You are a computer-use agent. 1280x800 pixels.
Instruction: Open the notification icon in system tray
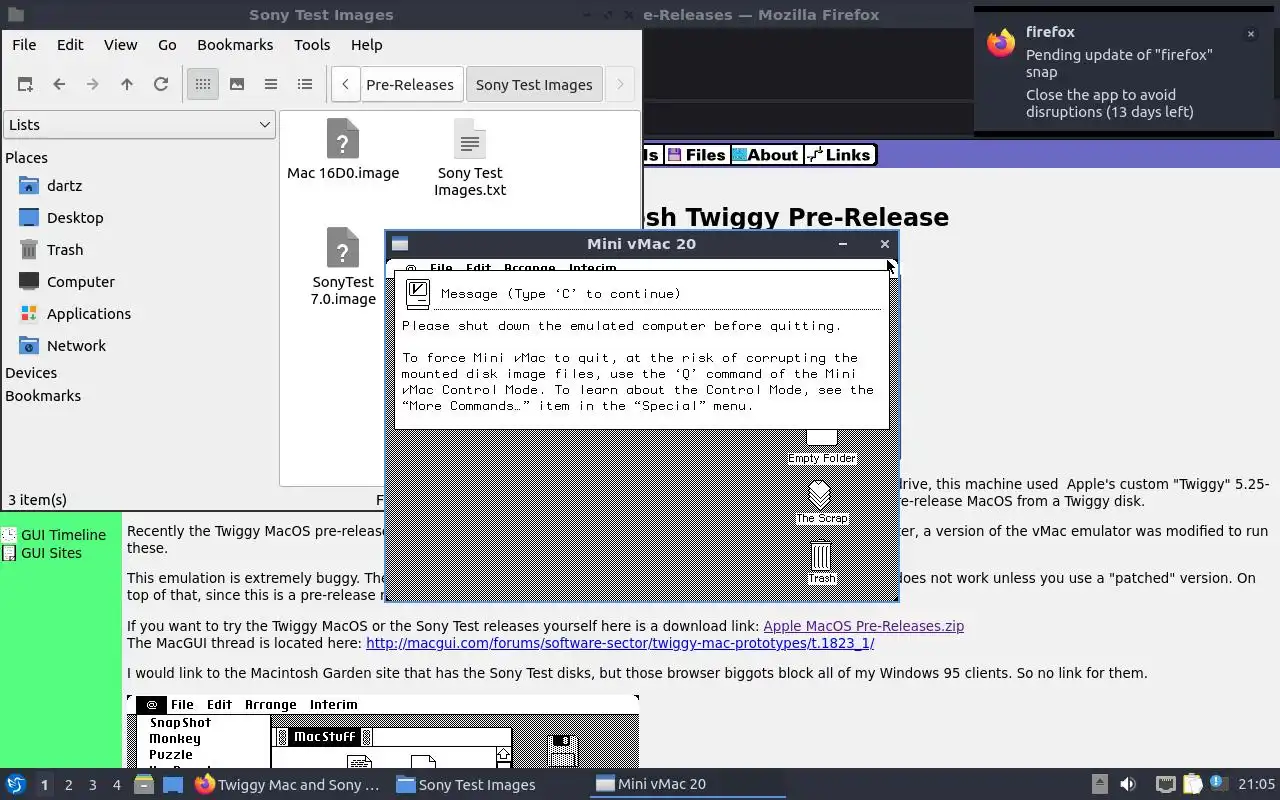point(1217,785)
